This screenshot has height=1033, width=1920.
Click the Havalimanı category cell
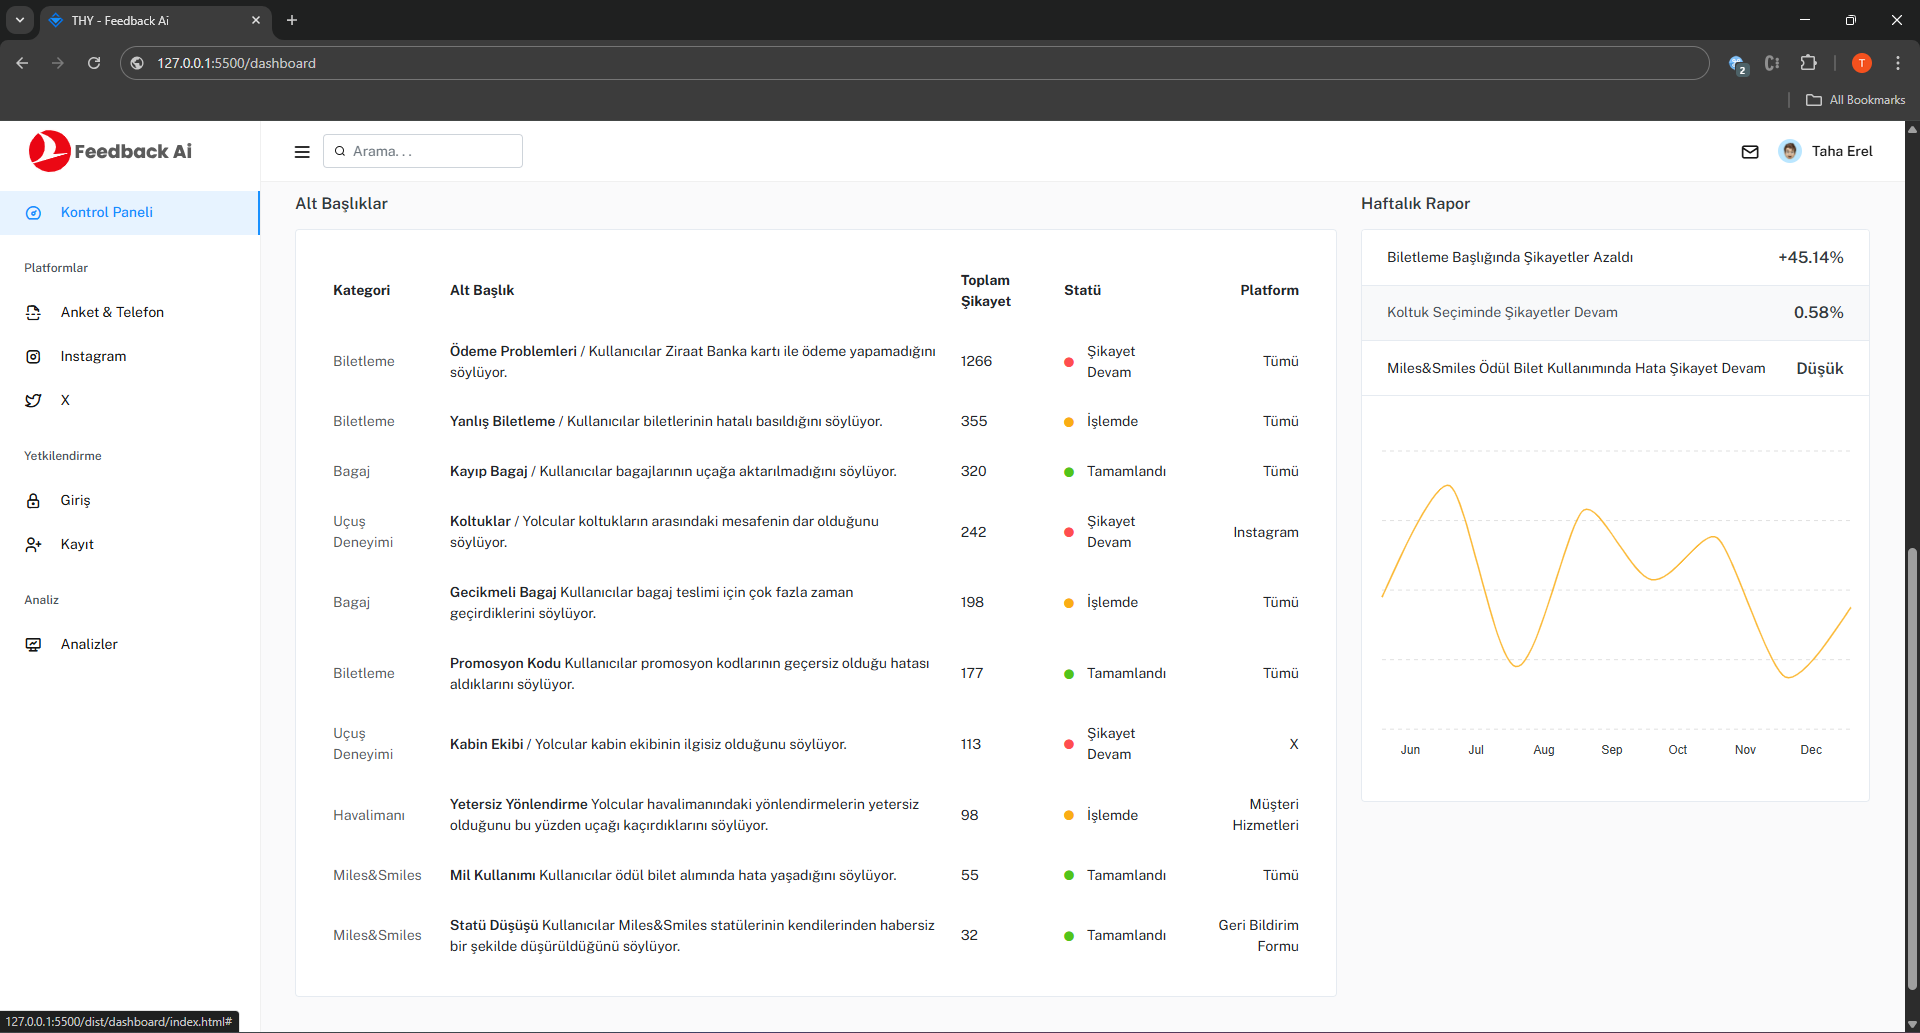(369, 816)
